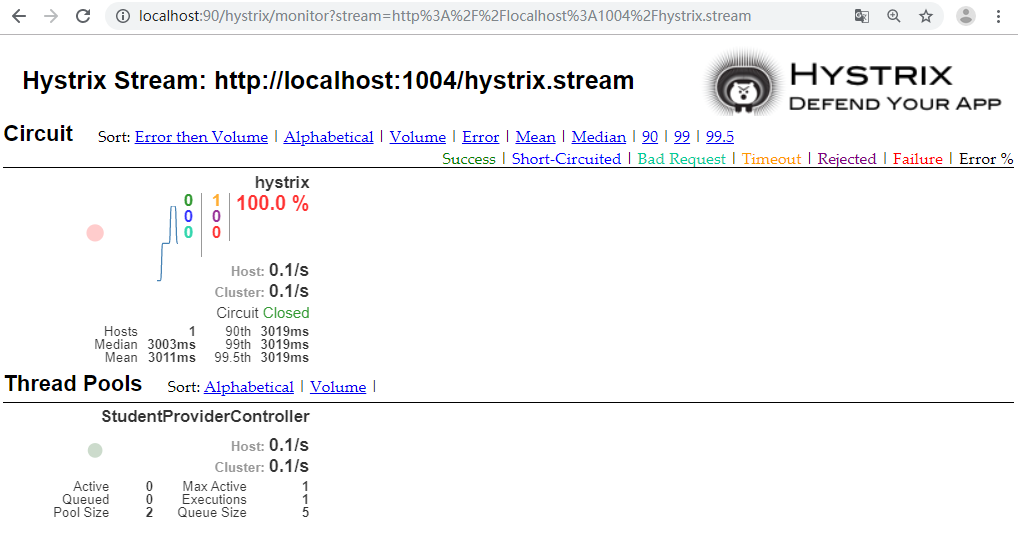This screenshot has width=1018, height=544.
Task: Click the Hystrix Stream page heading
Action: point(328,80)
